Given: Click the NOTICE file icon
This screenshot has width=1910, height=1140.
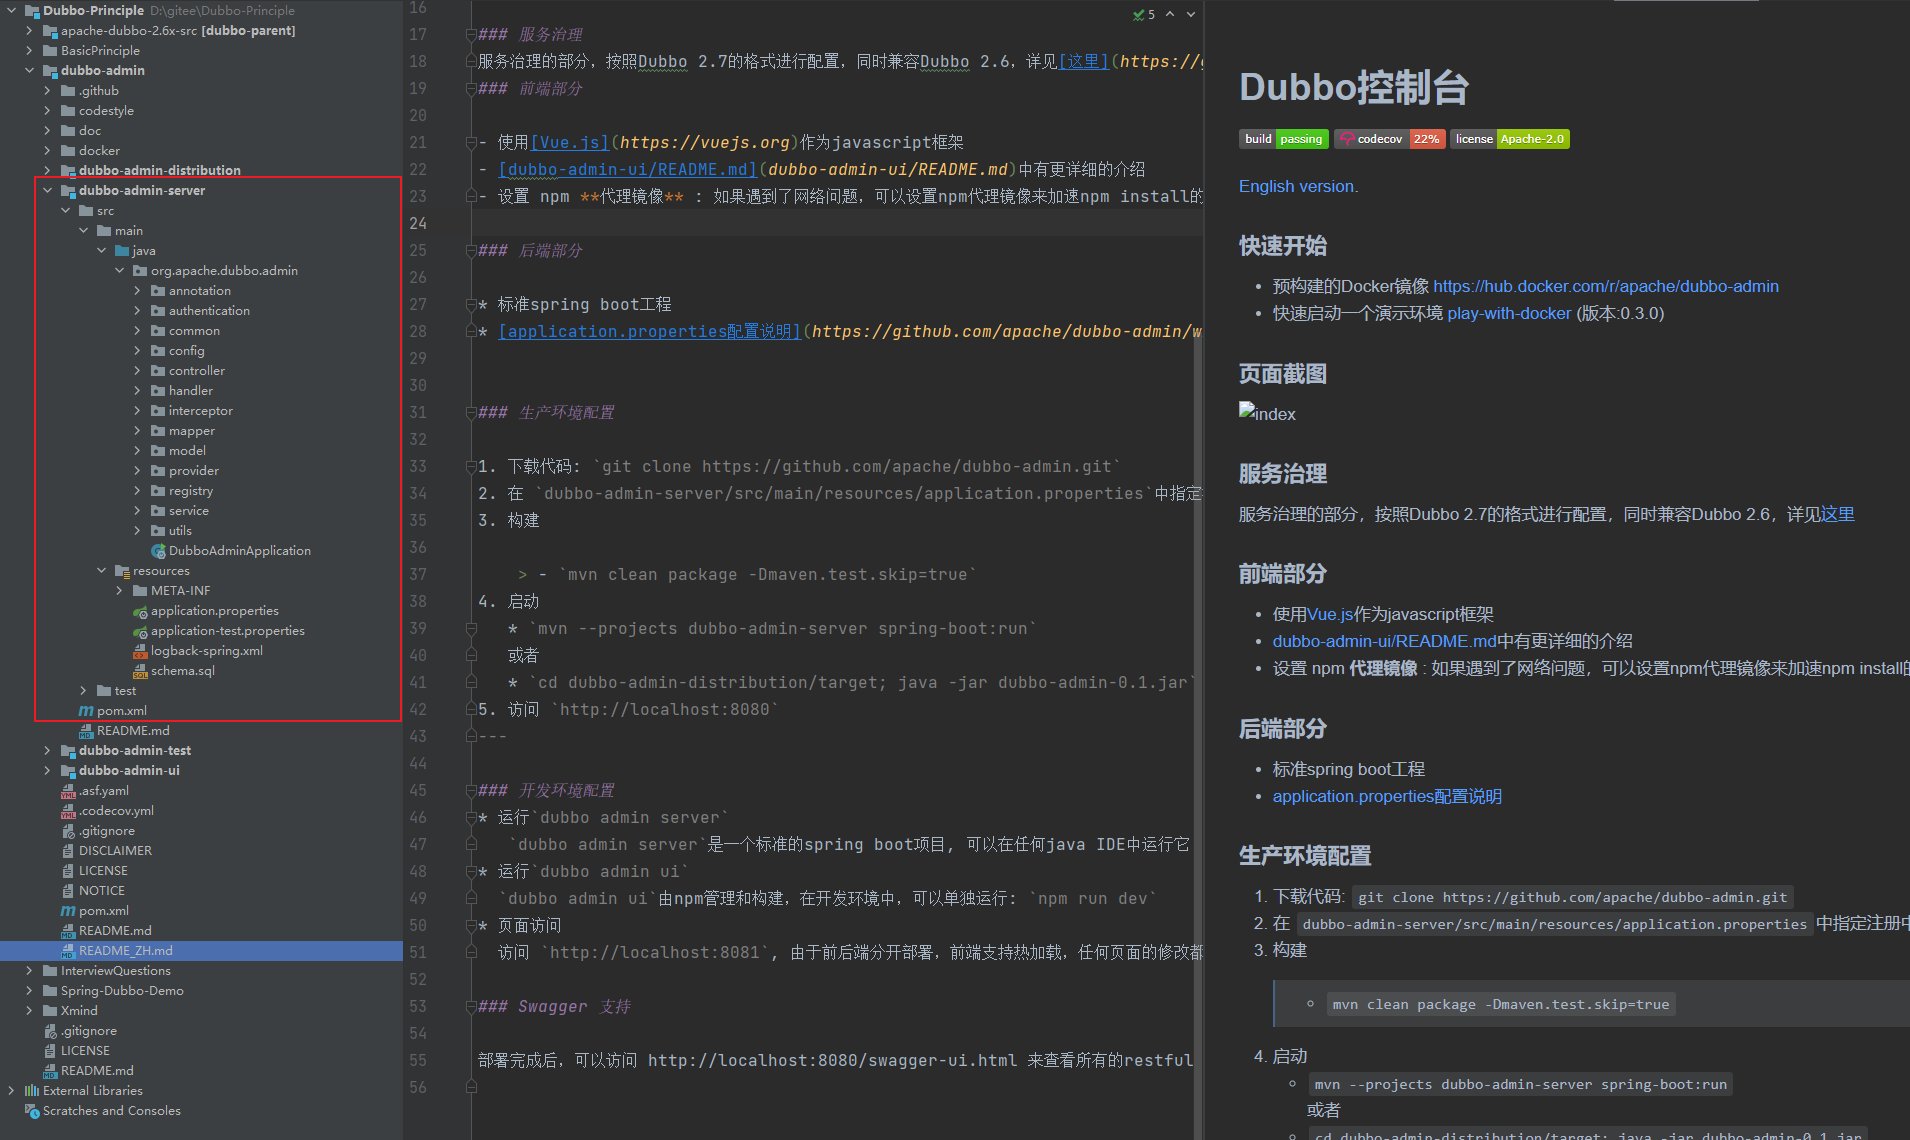Looking at the screenshot, I should click(x=68, y=891).
